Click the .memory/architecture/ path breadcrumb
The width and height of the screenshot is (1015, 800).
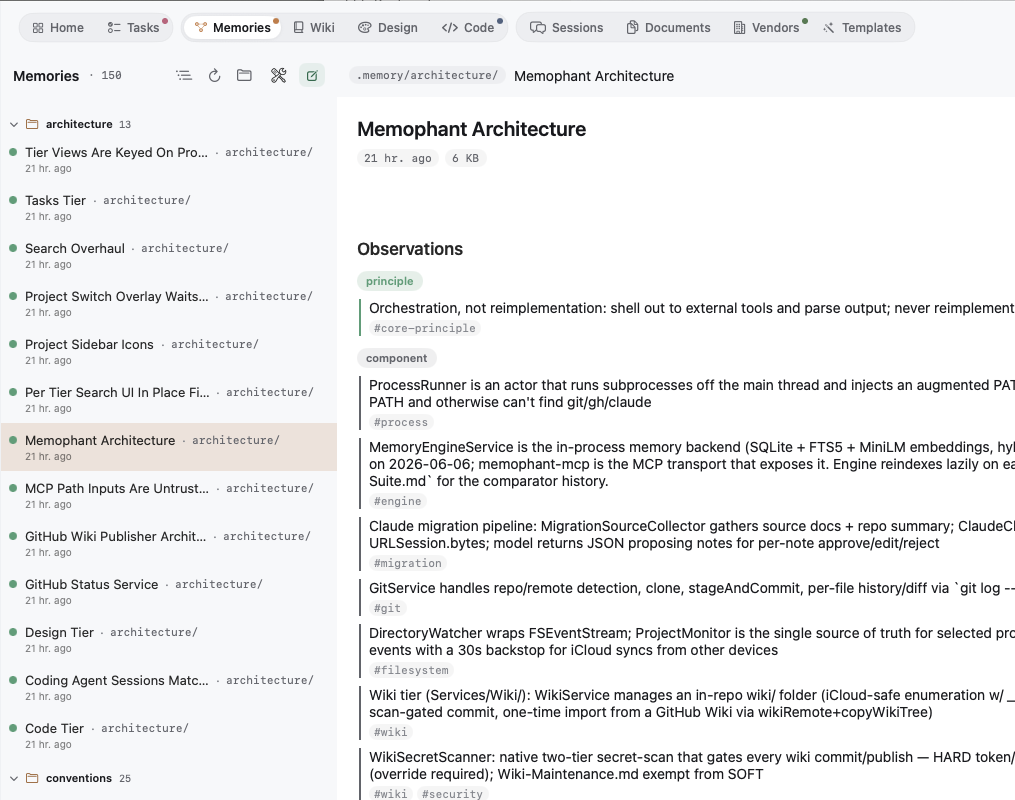[427, 76]
